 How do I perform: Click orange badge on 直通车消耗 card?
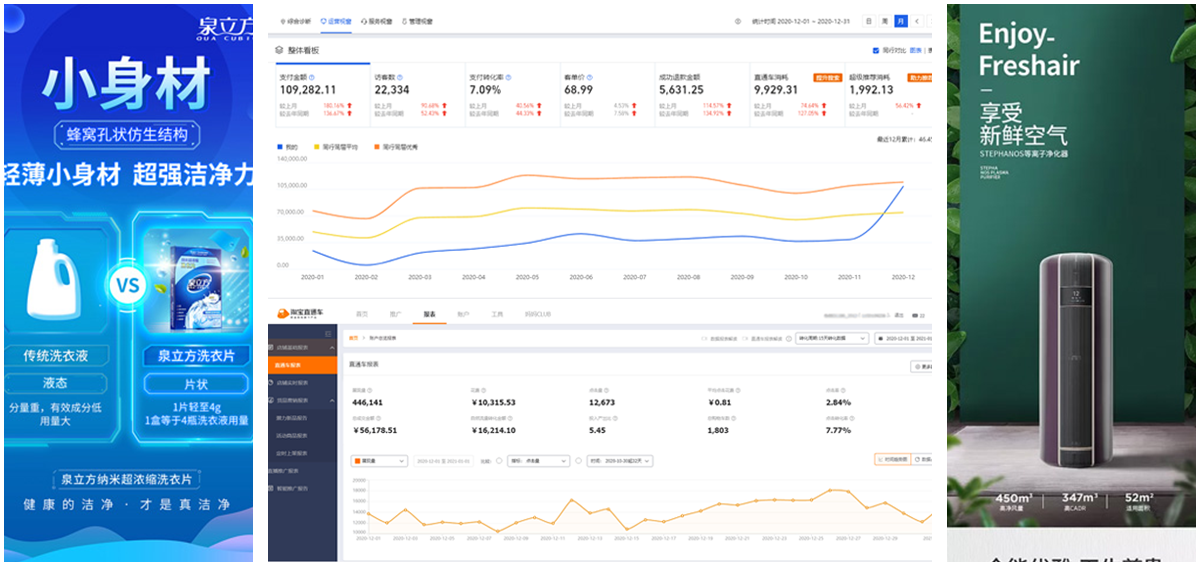coord(827,77)
